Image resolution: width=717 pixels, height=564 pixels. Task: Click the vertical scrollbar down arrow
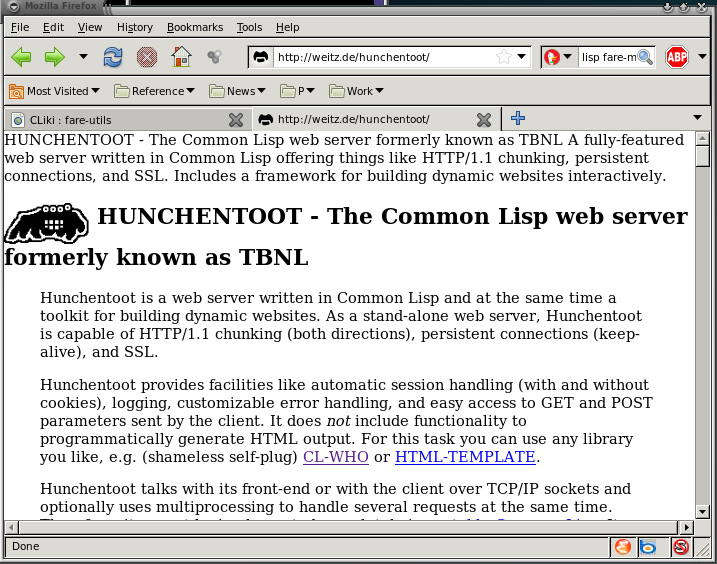point(702,511)
